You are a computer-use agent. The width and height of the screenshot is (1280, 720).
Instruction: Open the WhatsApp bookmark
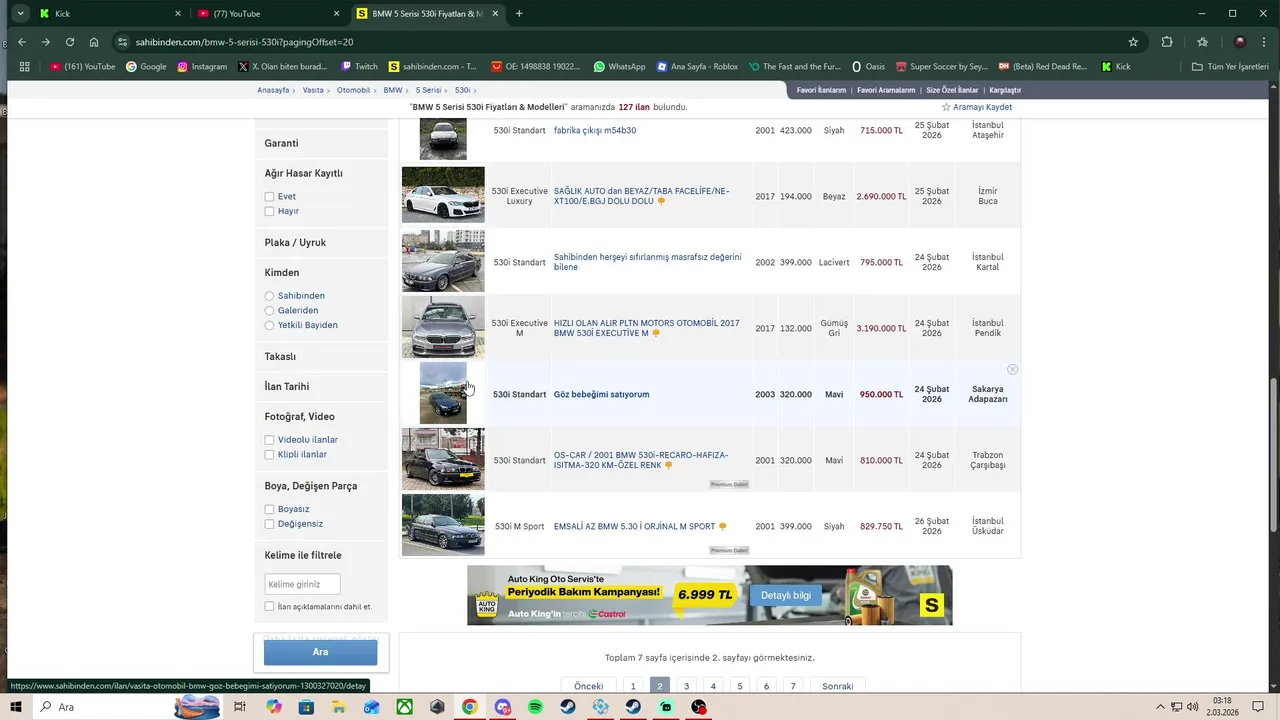click(619, 67)
